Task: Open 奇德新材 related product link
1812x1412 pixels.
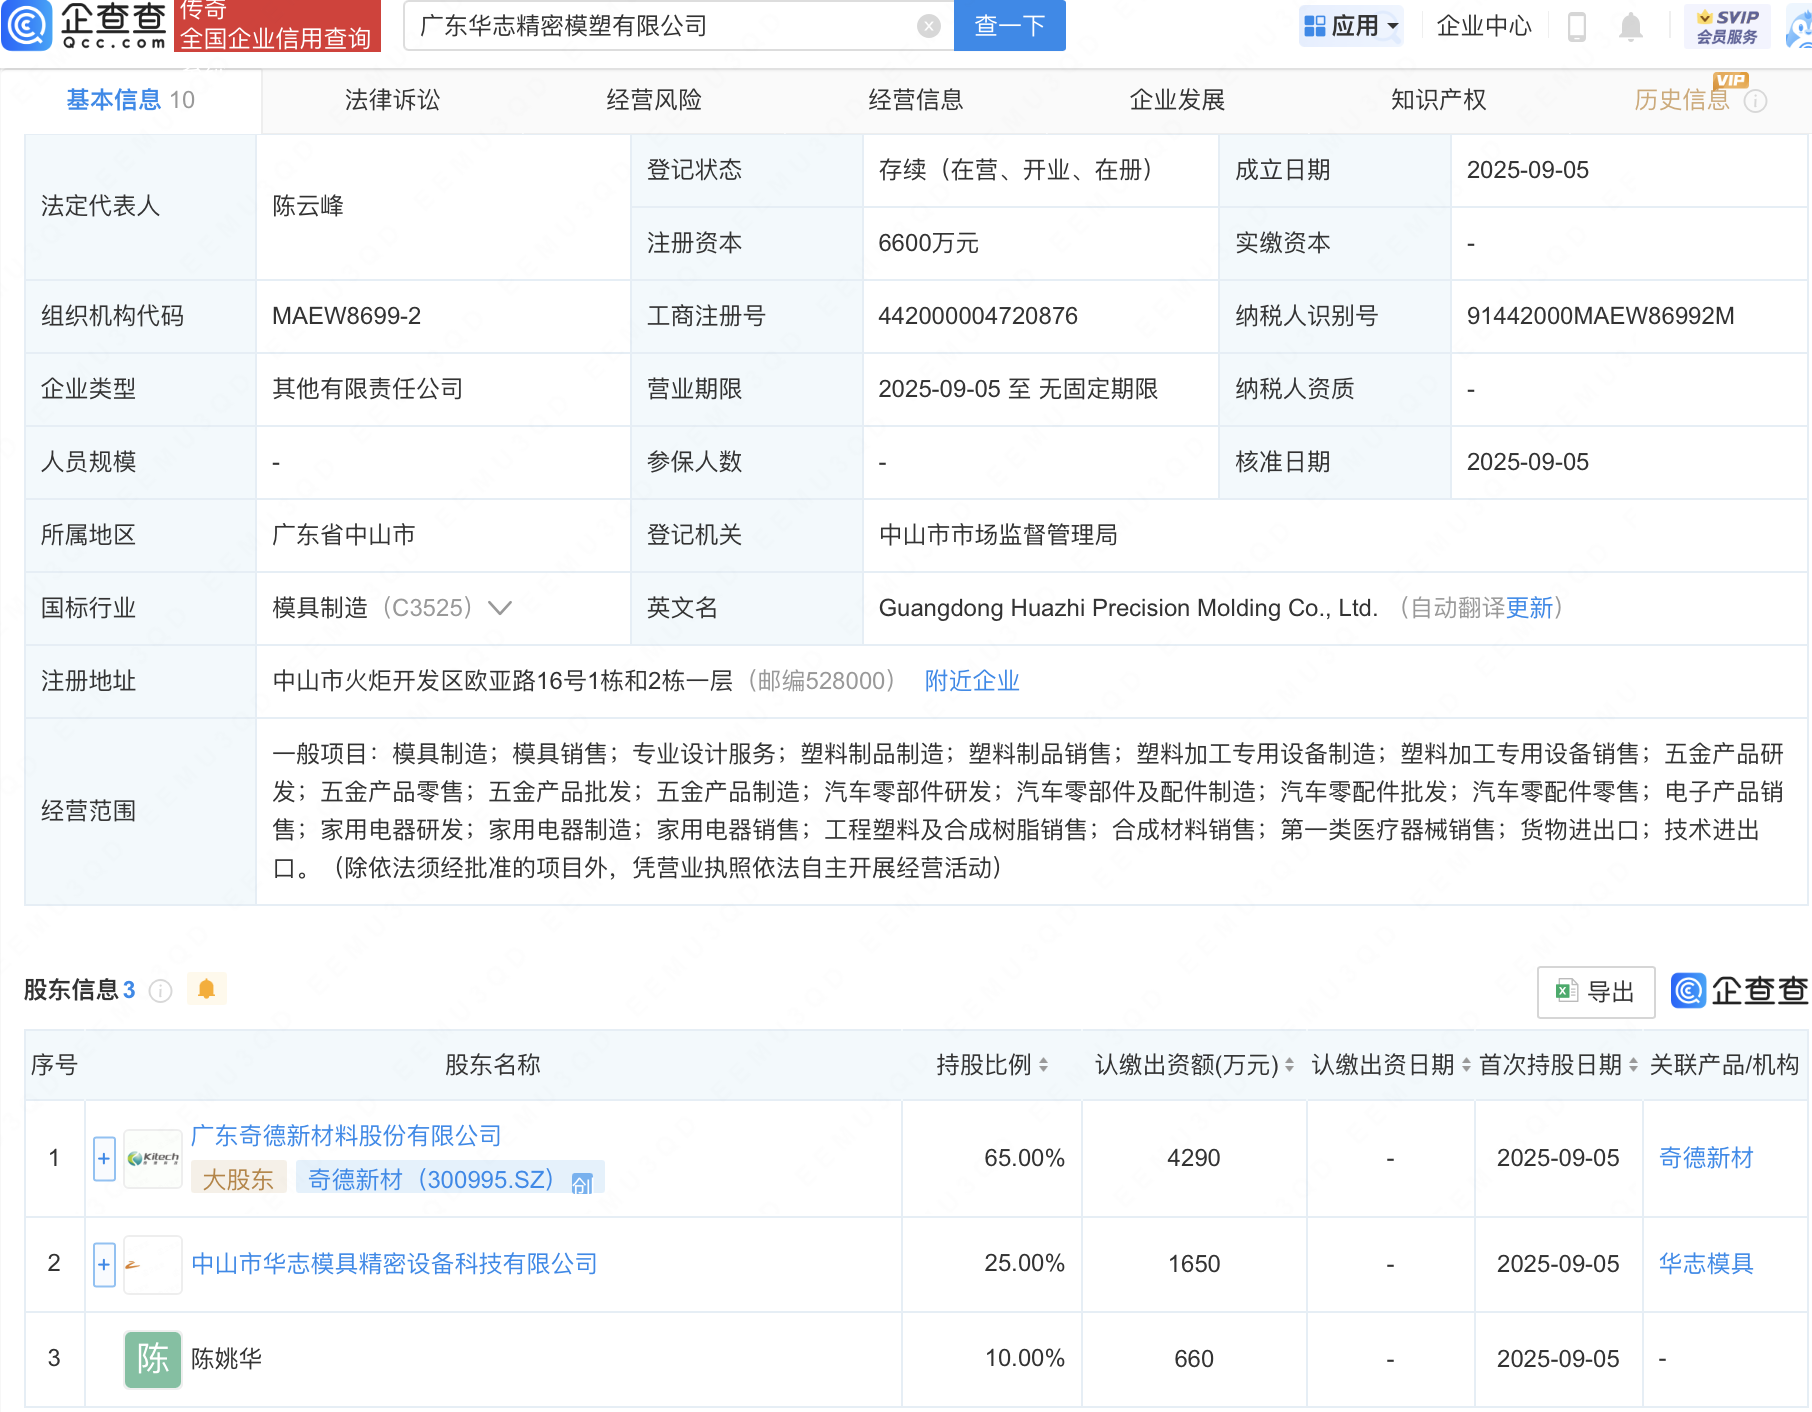Action: tap(1706, 1158)
